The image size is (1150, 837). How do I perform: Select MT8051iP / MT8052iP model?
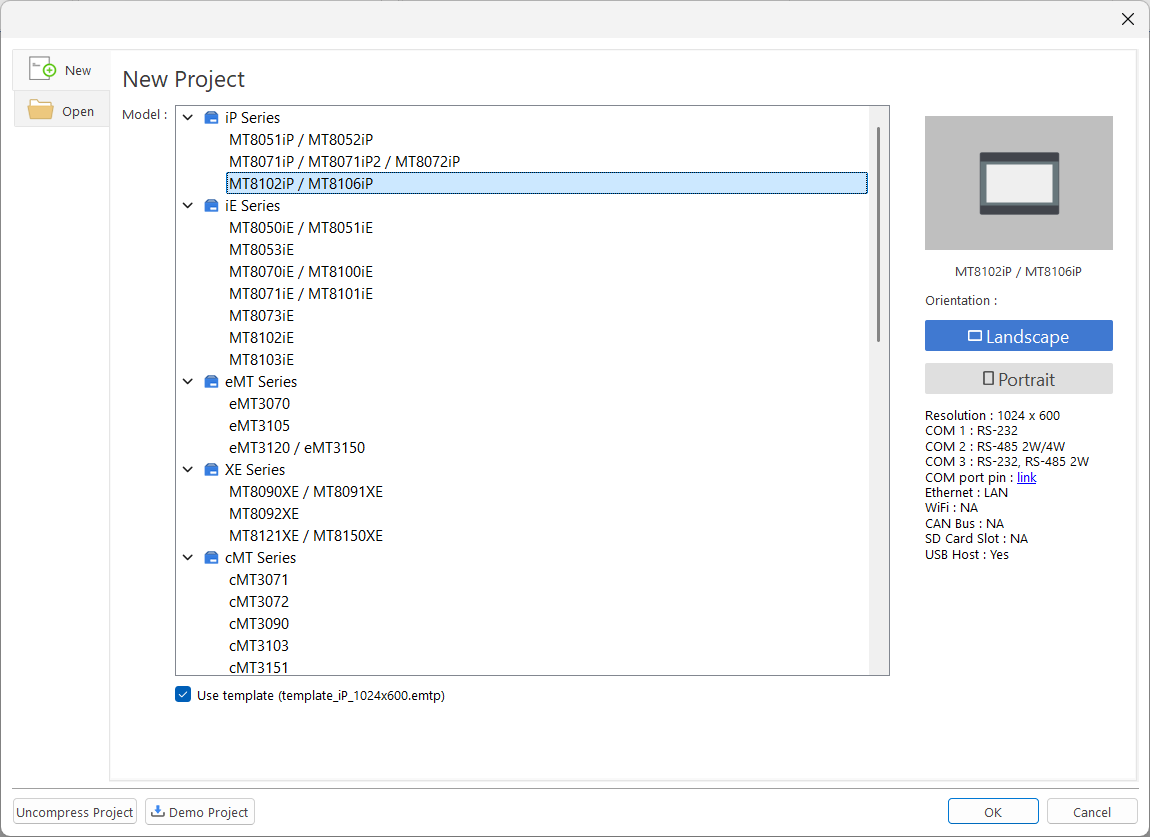click(x=301, y=139)
